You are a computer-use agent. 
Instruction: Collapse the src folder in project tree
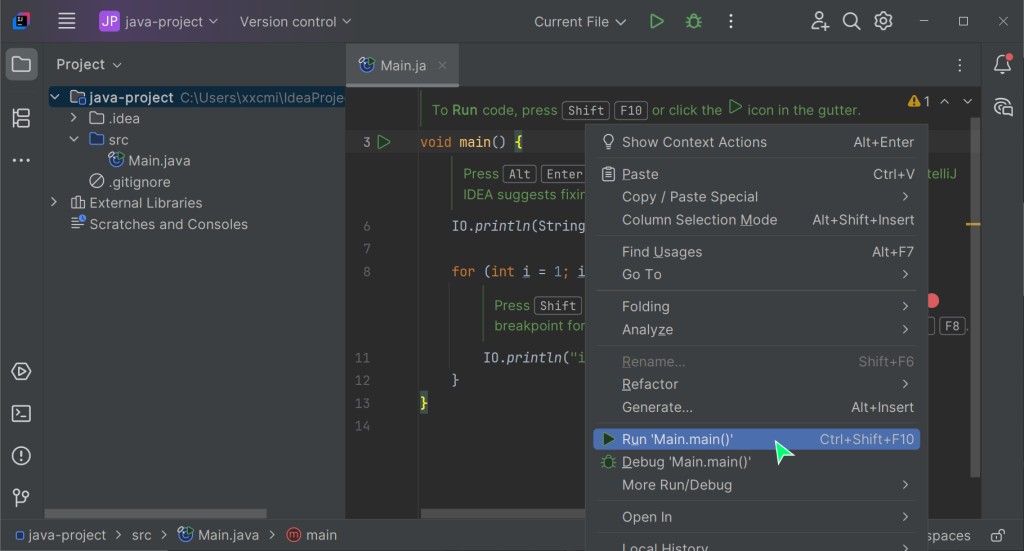coord(74,140)
